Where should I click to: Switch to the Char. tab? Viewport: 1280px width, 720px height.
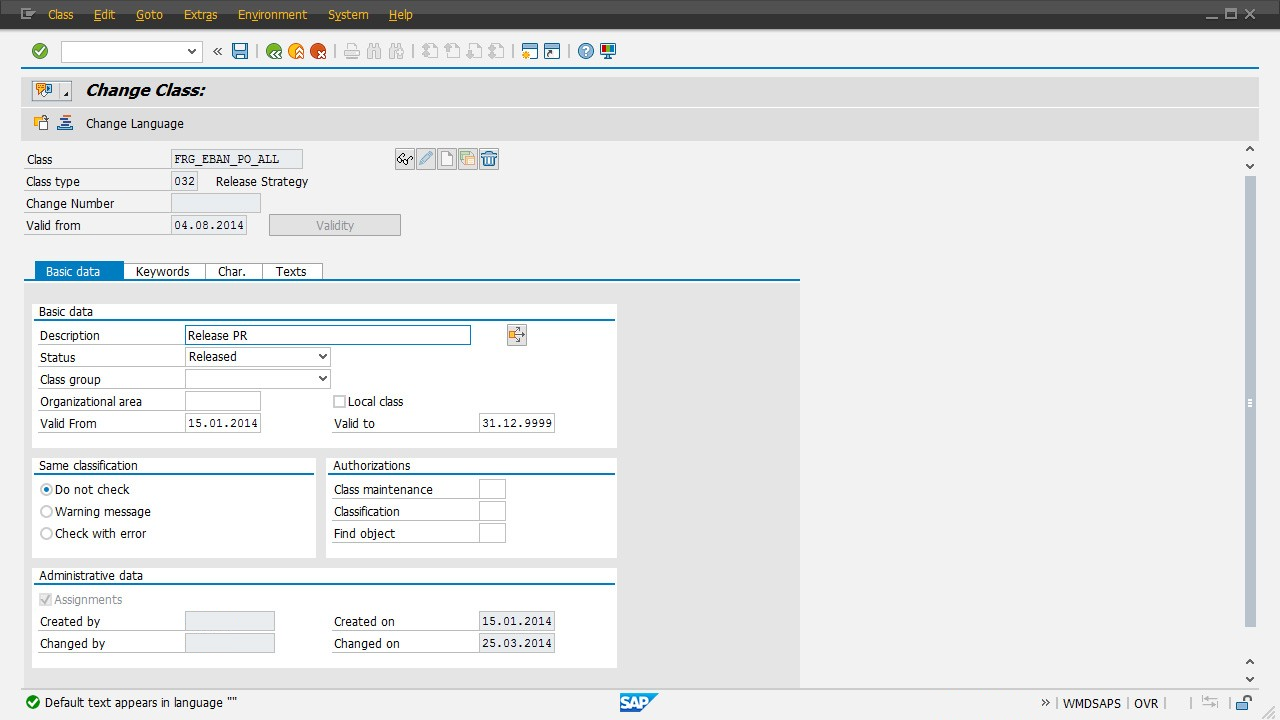pos(232,272)
